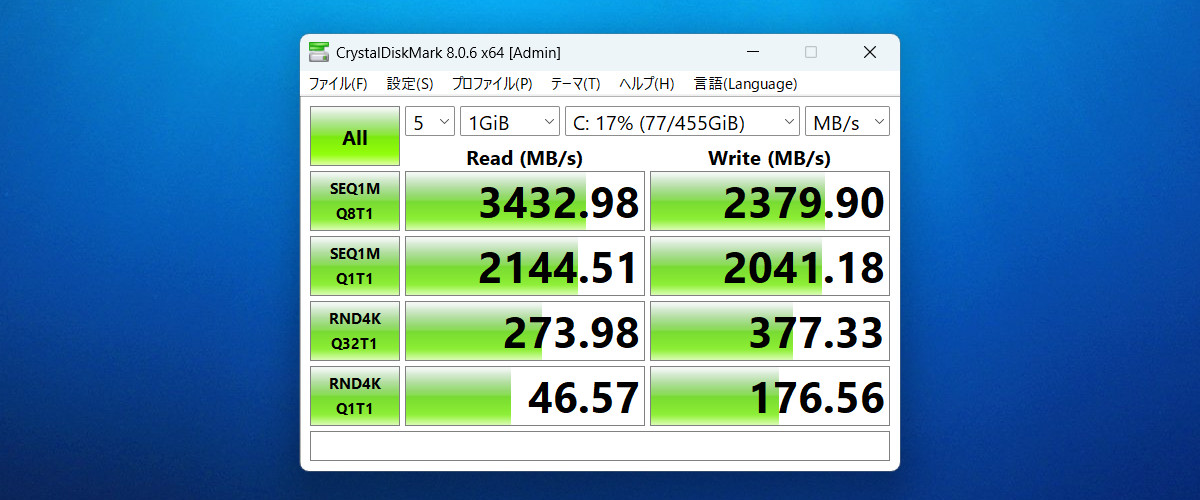1200x500 pixels.
Task: Run the RND4K Q1T1 benchmark
Action: pyautogui.click(x=355, y=396)
